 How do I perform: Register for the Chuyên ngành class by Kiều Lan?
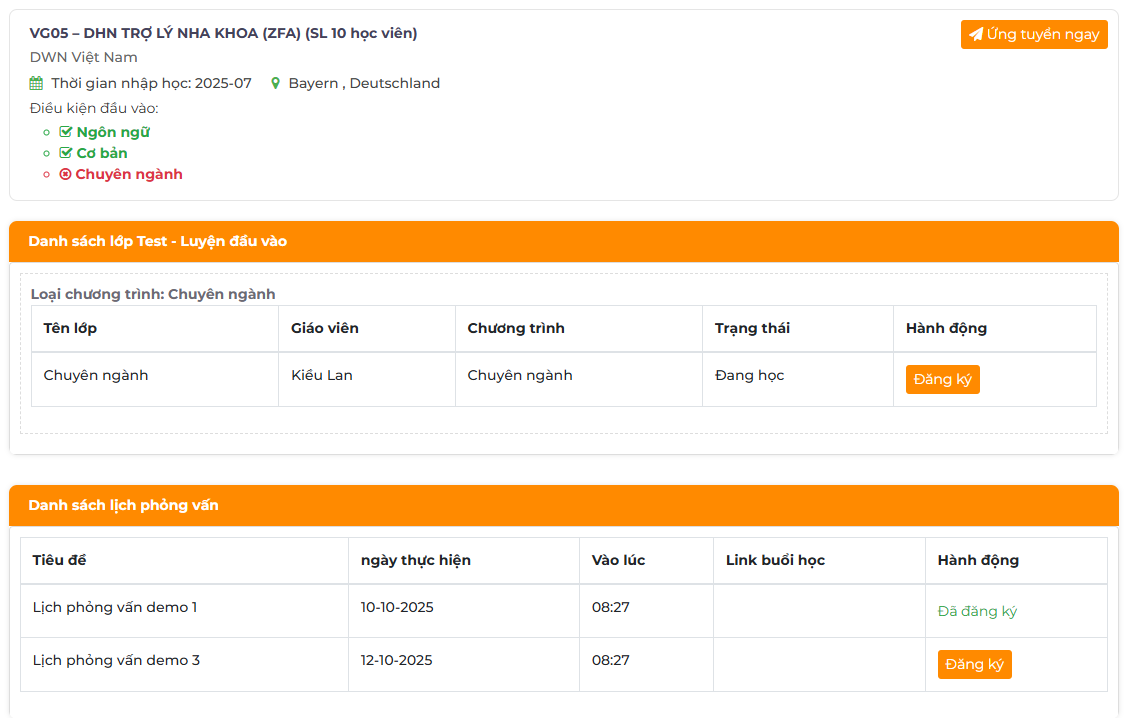[942, 380]
